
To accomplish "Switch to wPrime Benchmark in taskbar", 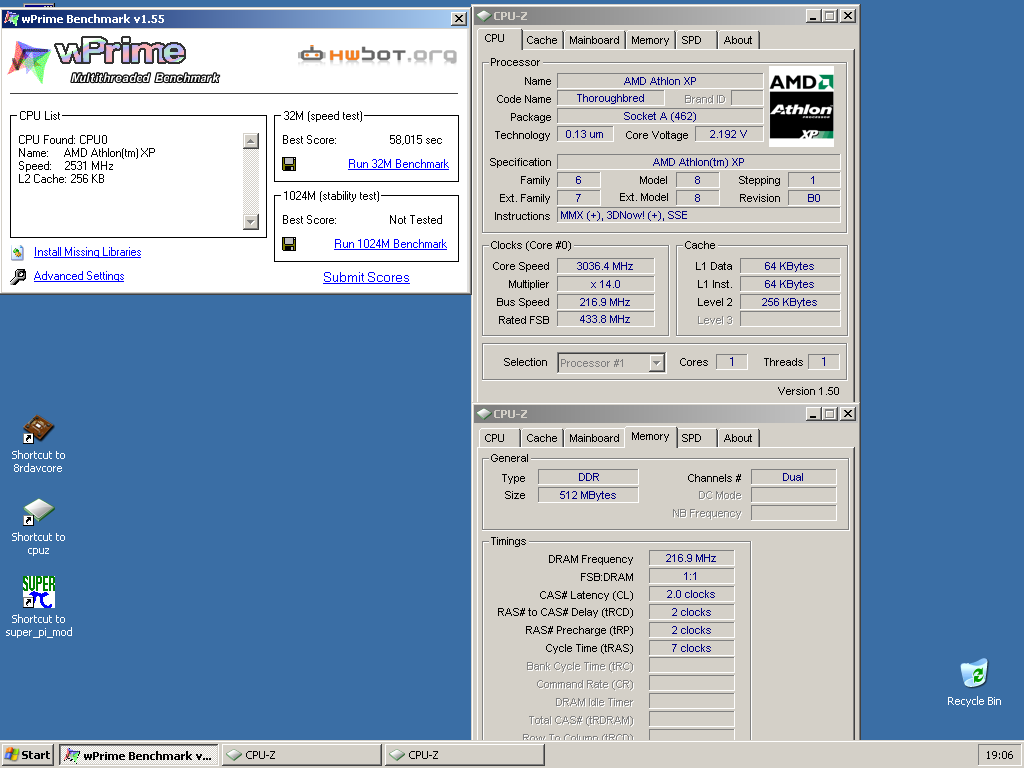I will point(139,755).
